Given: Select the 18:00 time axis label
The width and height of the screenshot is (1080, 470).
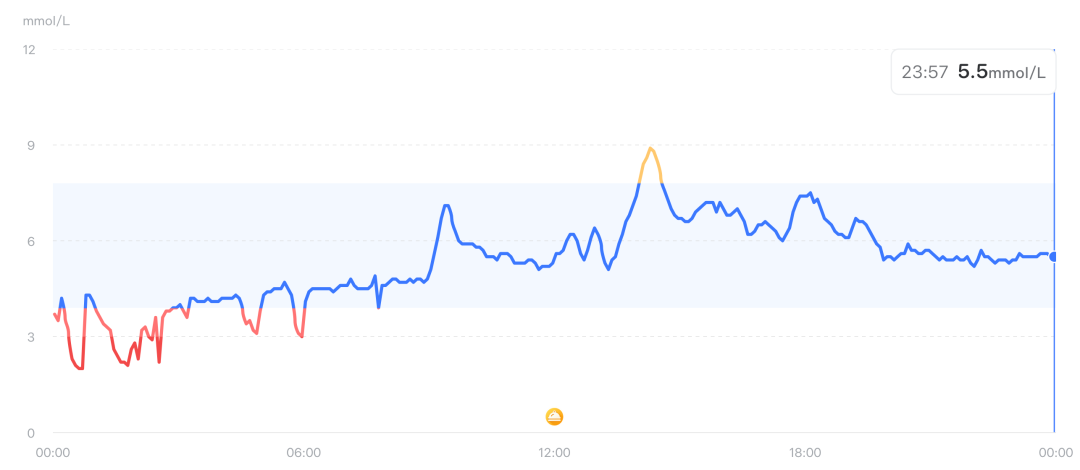Looking at the screenshot, I should click(805, 453).
